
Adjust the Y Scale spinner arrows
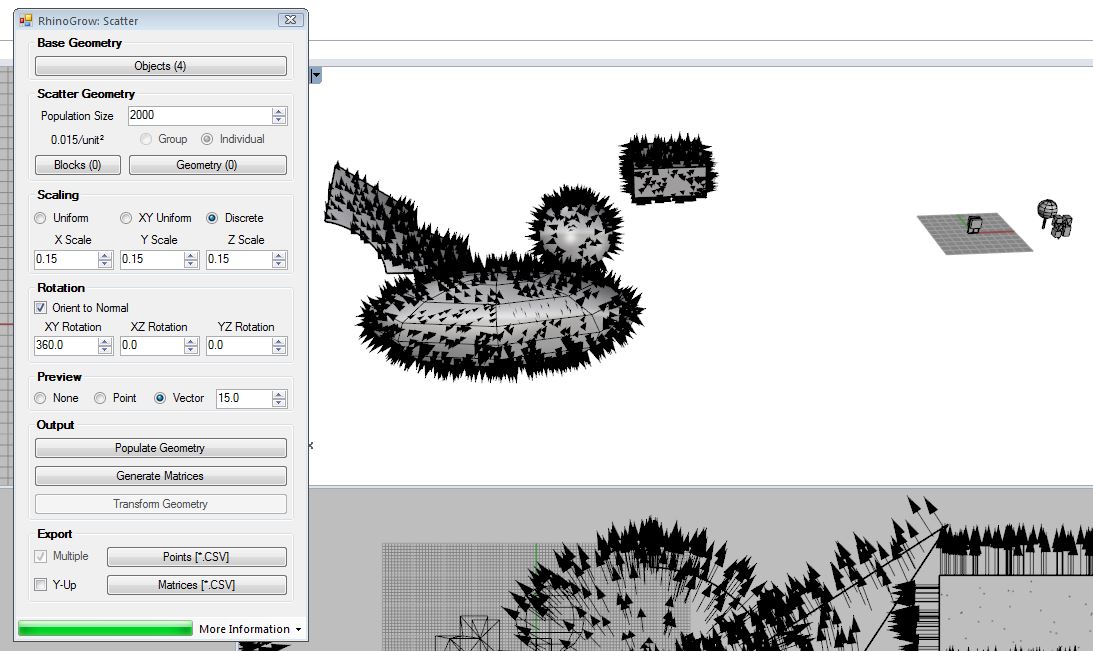(x=191, y=259)
